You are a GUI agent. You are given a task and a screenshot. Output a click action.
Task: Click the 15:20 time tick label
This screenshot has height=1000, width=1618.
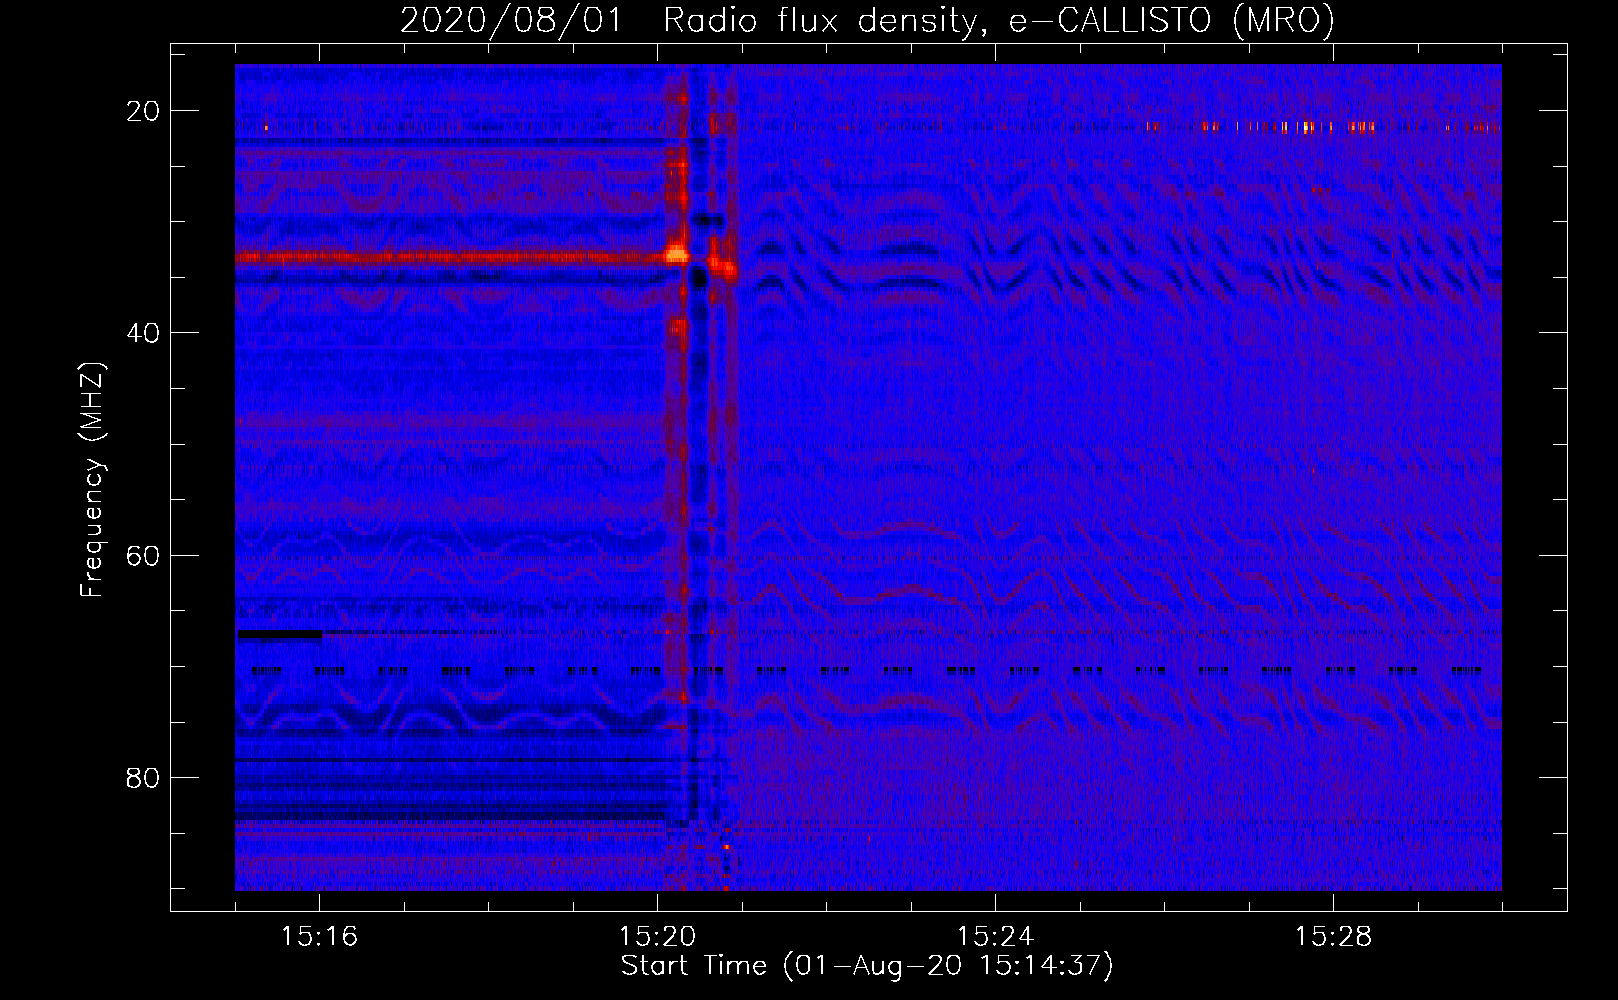click(657, 936)
